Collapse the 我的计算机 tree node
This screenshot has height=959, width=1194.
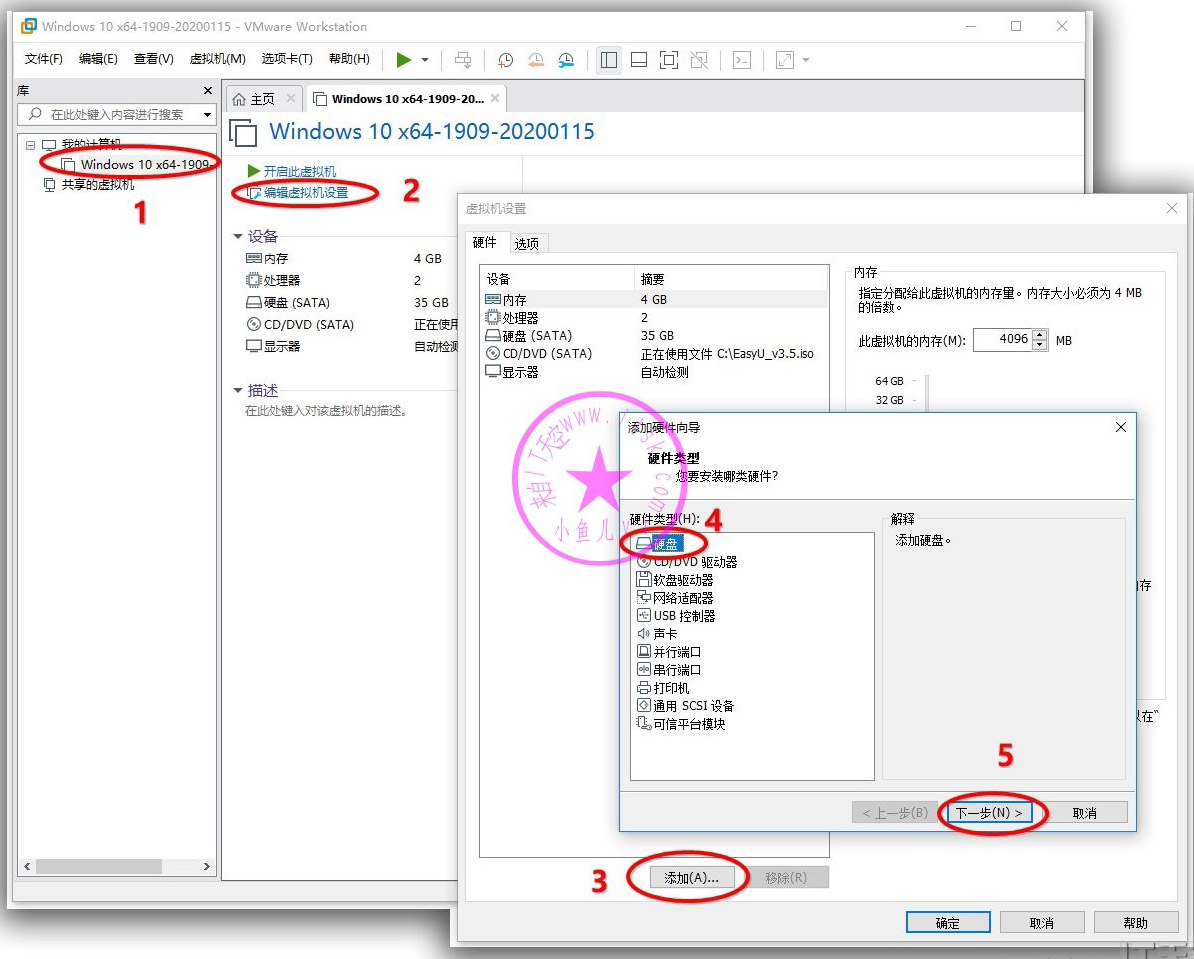30,145
